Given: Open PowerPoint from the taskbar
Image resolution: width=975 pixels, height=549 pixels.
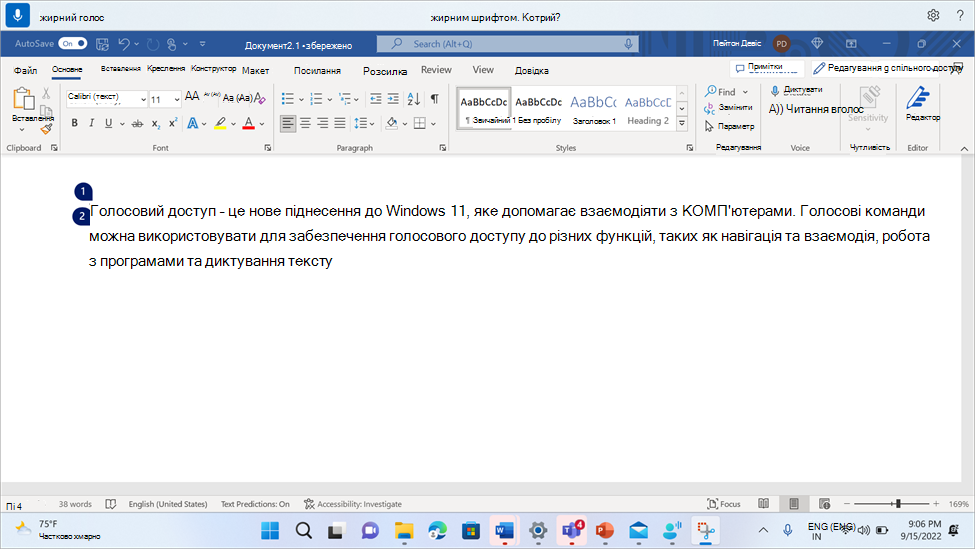Looking at the screenshot, I should coord(604,531).
